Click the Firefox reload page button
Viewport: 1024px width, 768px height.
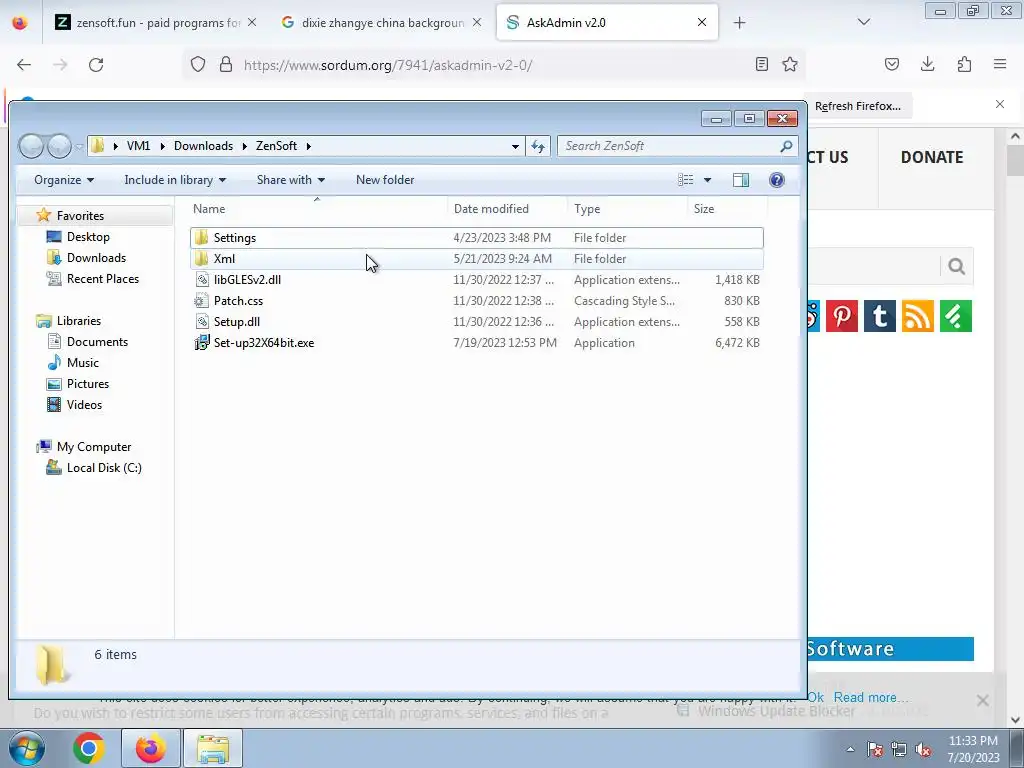96,65
